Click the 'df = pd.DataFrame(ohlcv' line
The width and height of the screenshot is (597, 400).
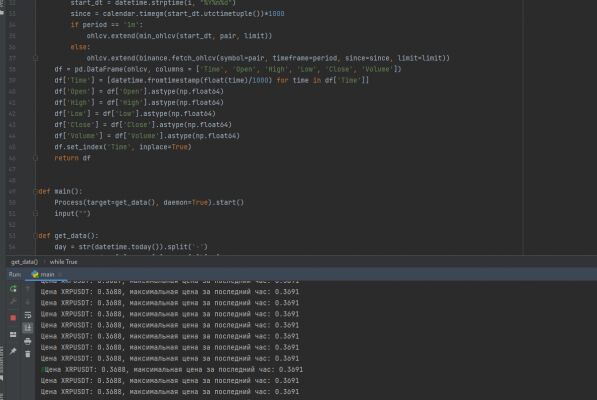(228, 69)
